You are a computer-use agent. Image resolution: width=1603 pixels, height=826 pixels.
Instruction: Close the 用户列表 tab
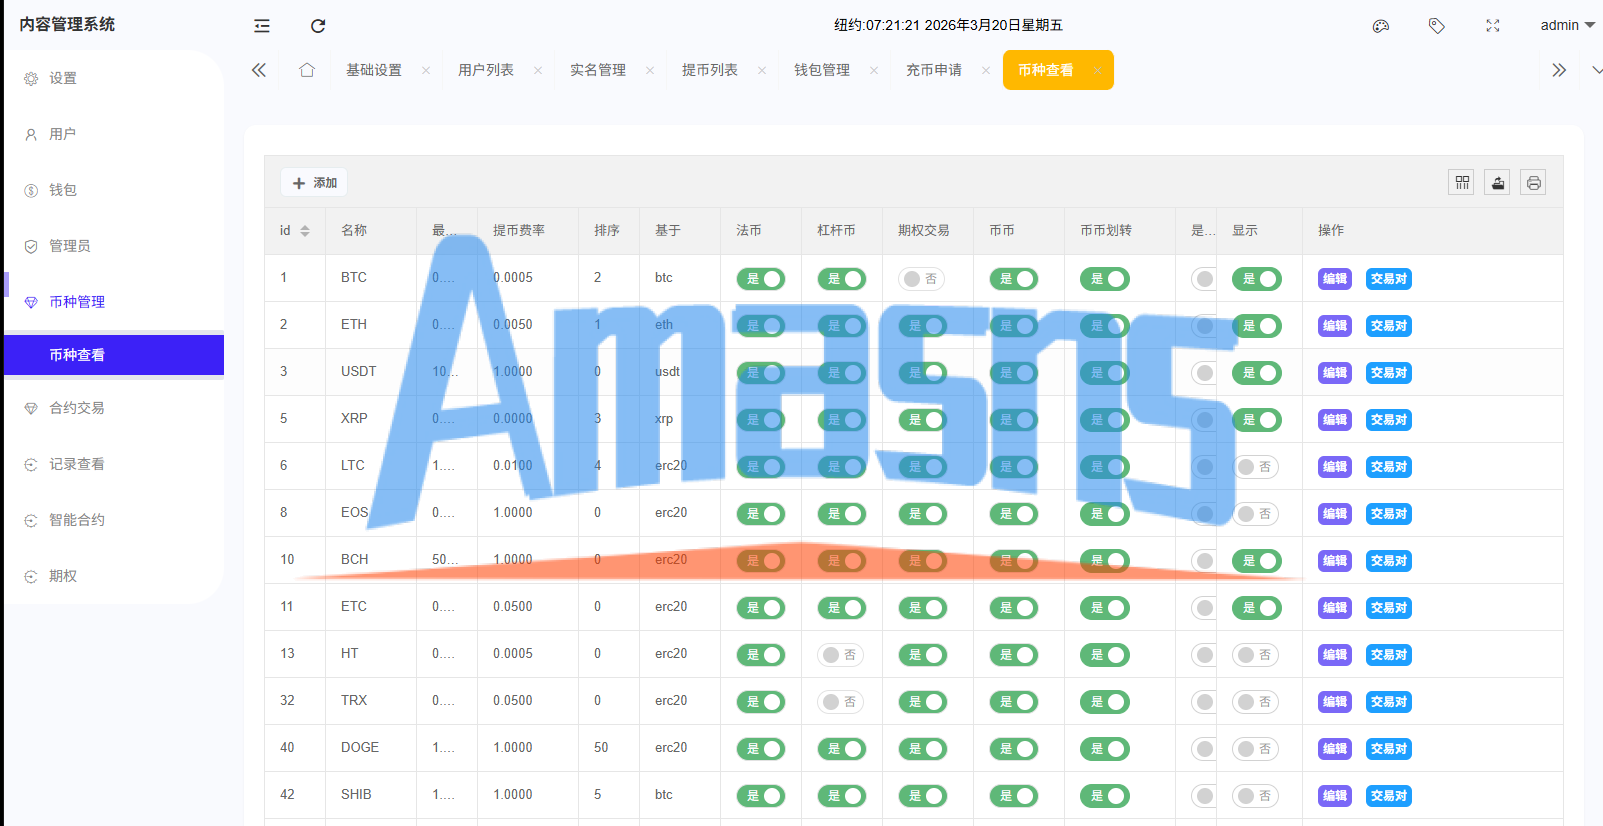click(x=538, y=70)
